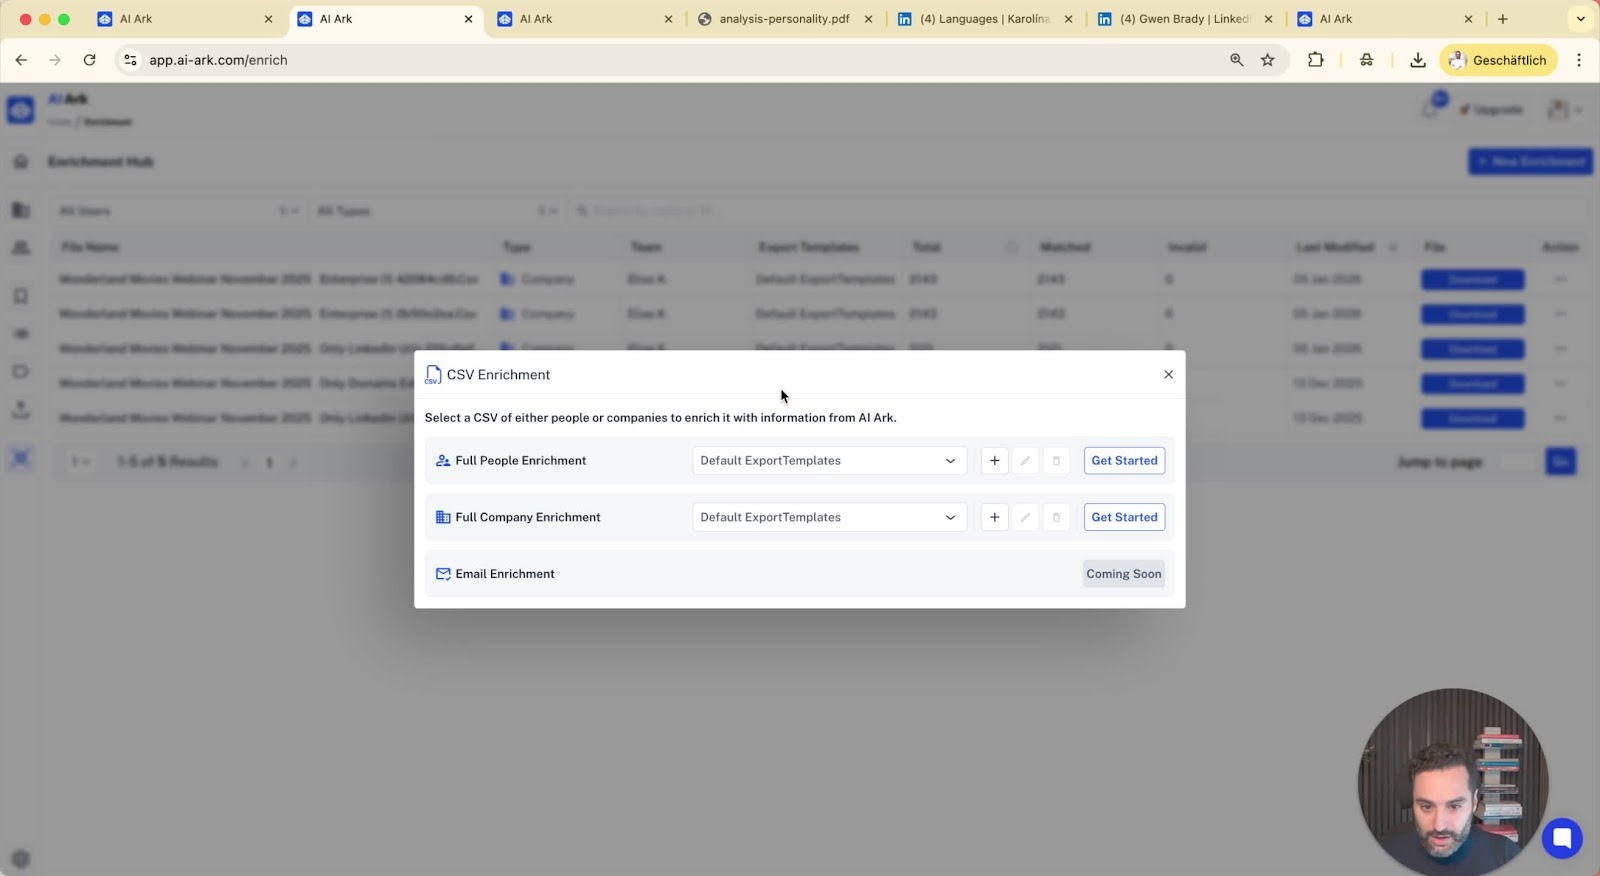The image size is (1600, 876).
Task: Edit the Full Company Enrichment template
Action: [1025, 517]
